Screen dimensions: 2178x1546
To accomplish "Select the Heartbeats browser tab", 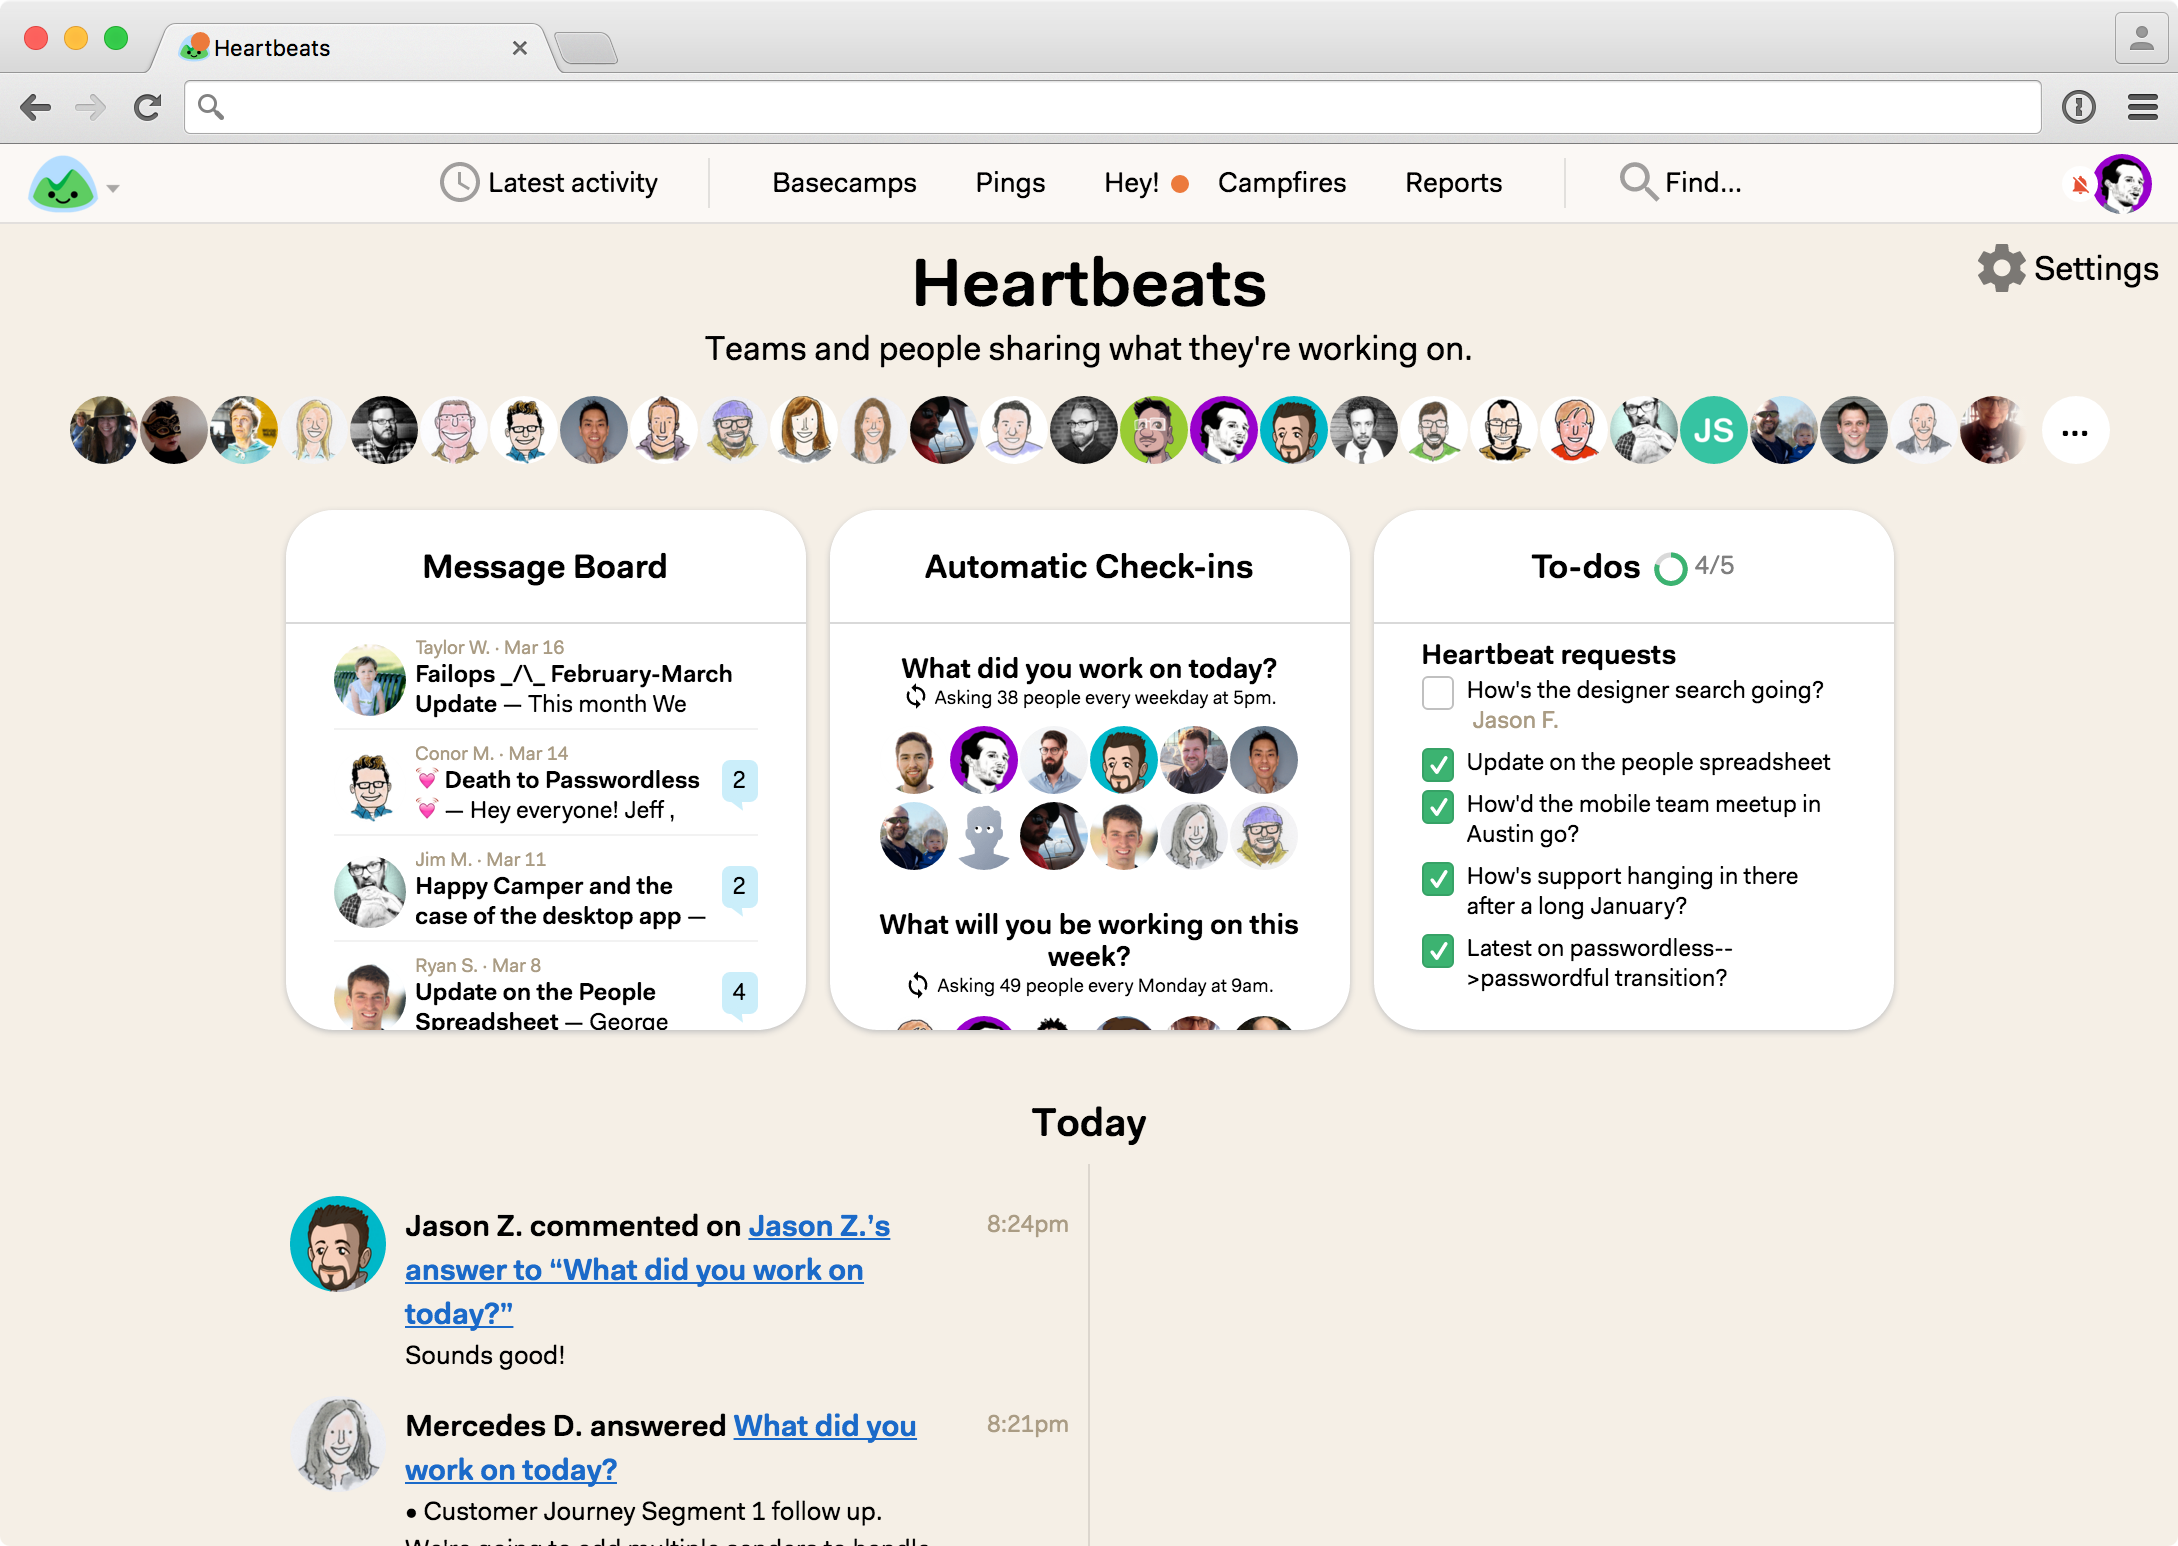I will pos(350,48).
